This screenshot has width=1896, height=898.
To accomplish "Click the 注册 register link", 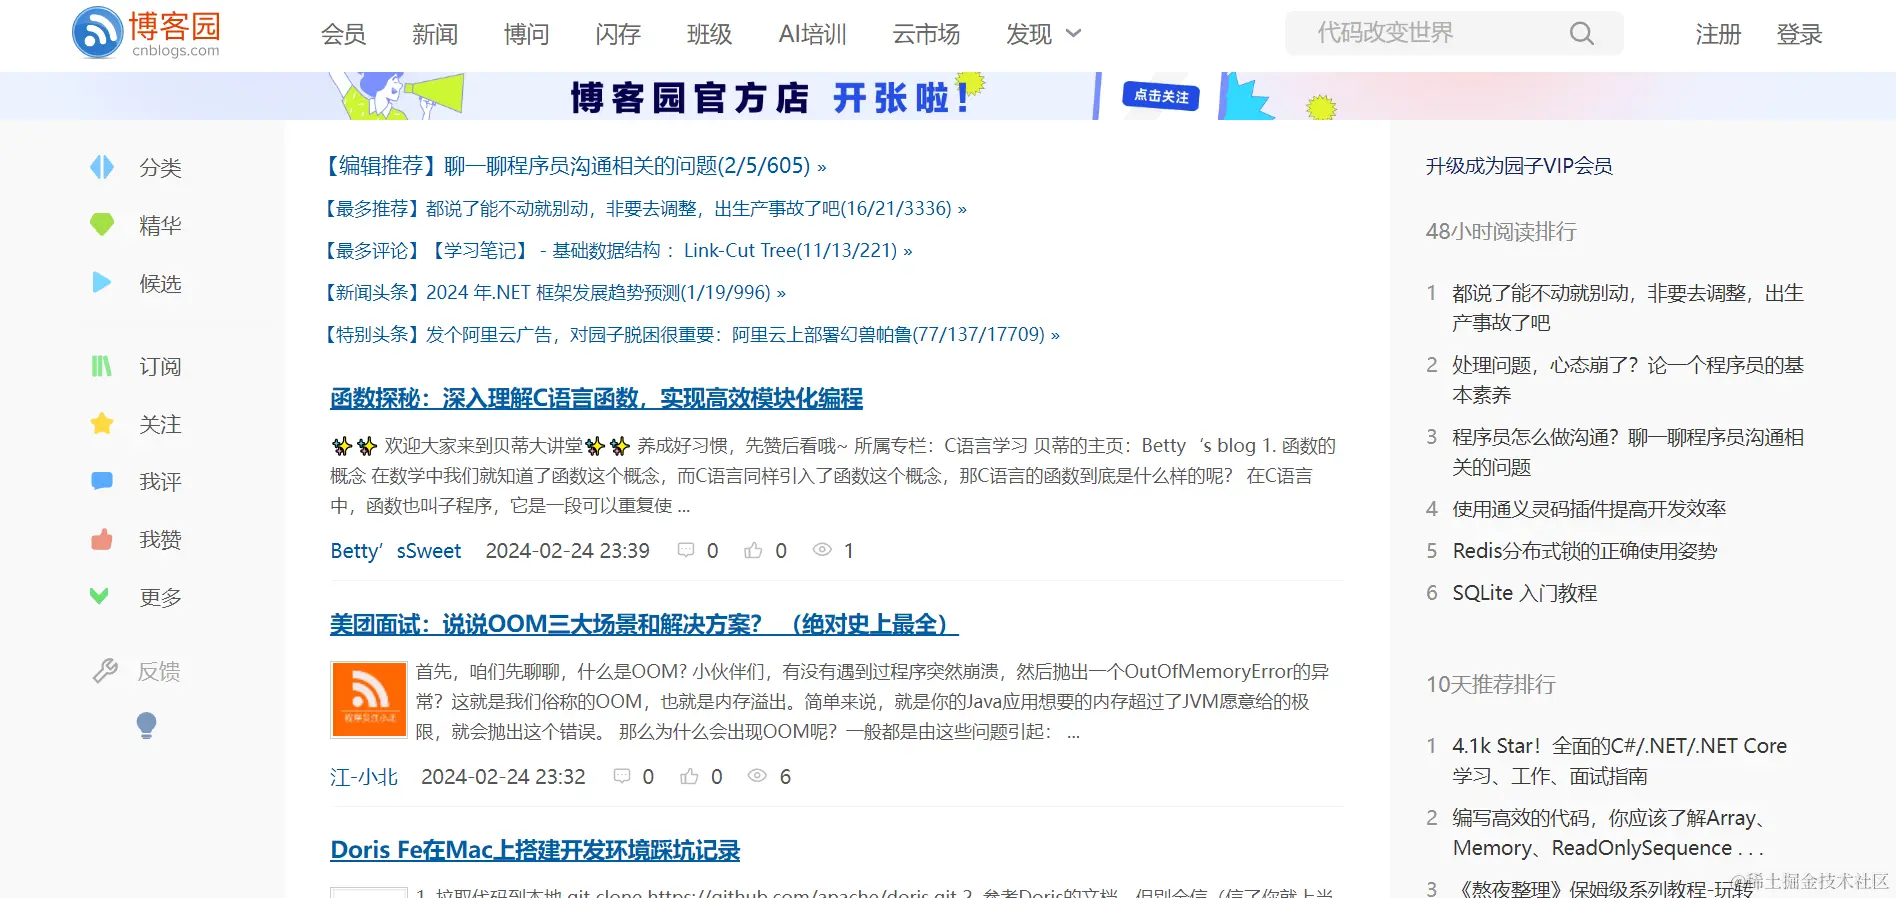I will point(1718,34).
